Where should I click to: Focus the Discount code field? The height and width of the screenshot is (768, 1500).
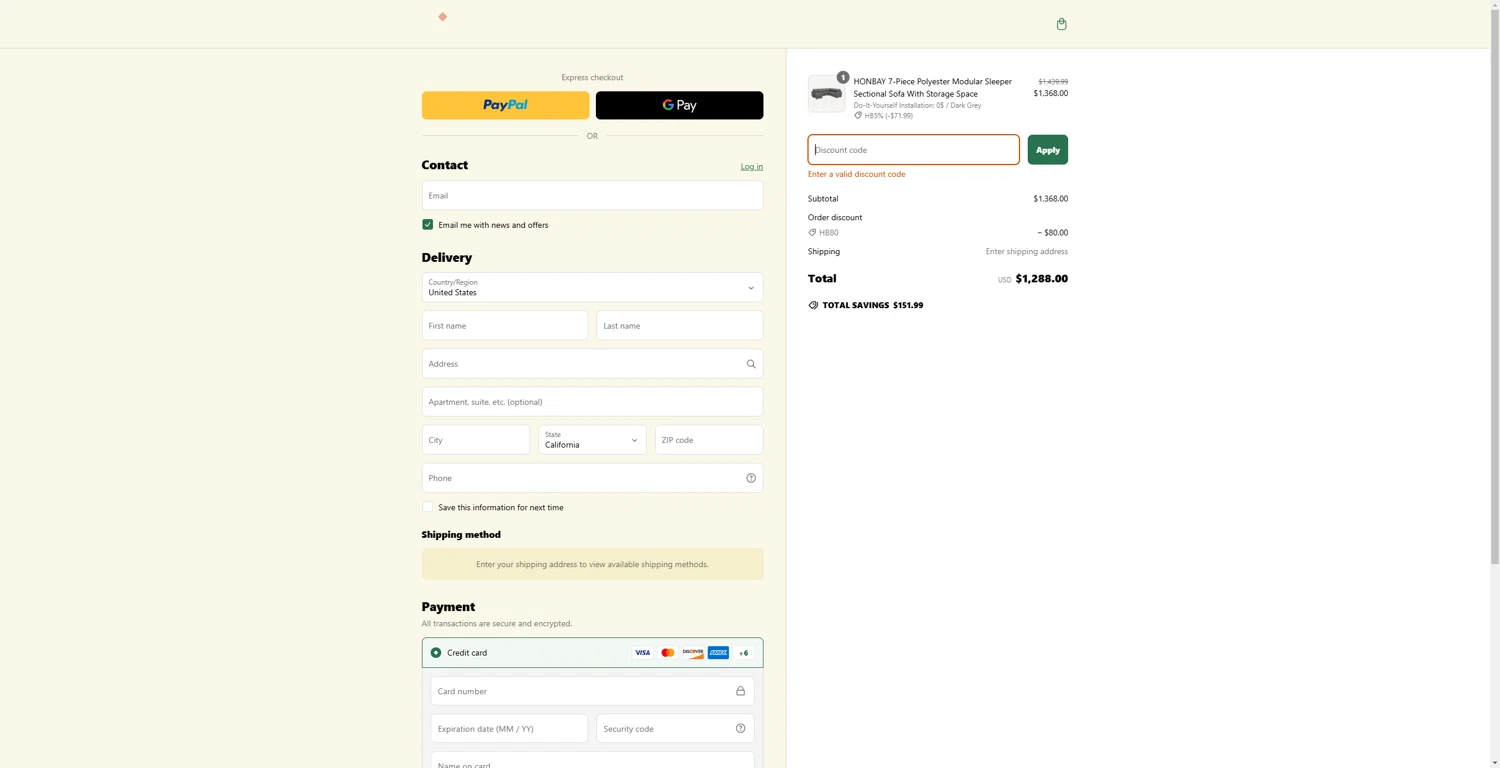click(913, 150)
